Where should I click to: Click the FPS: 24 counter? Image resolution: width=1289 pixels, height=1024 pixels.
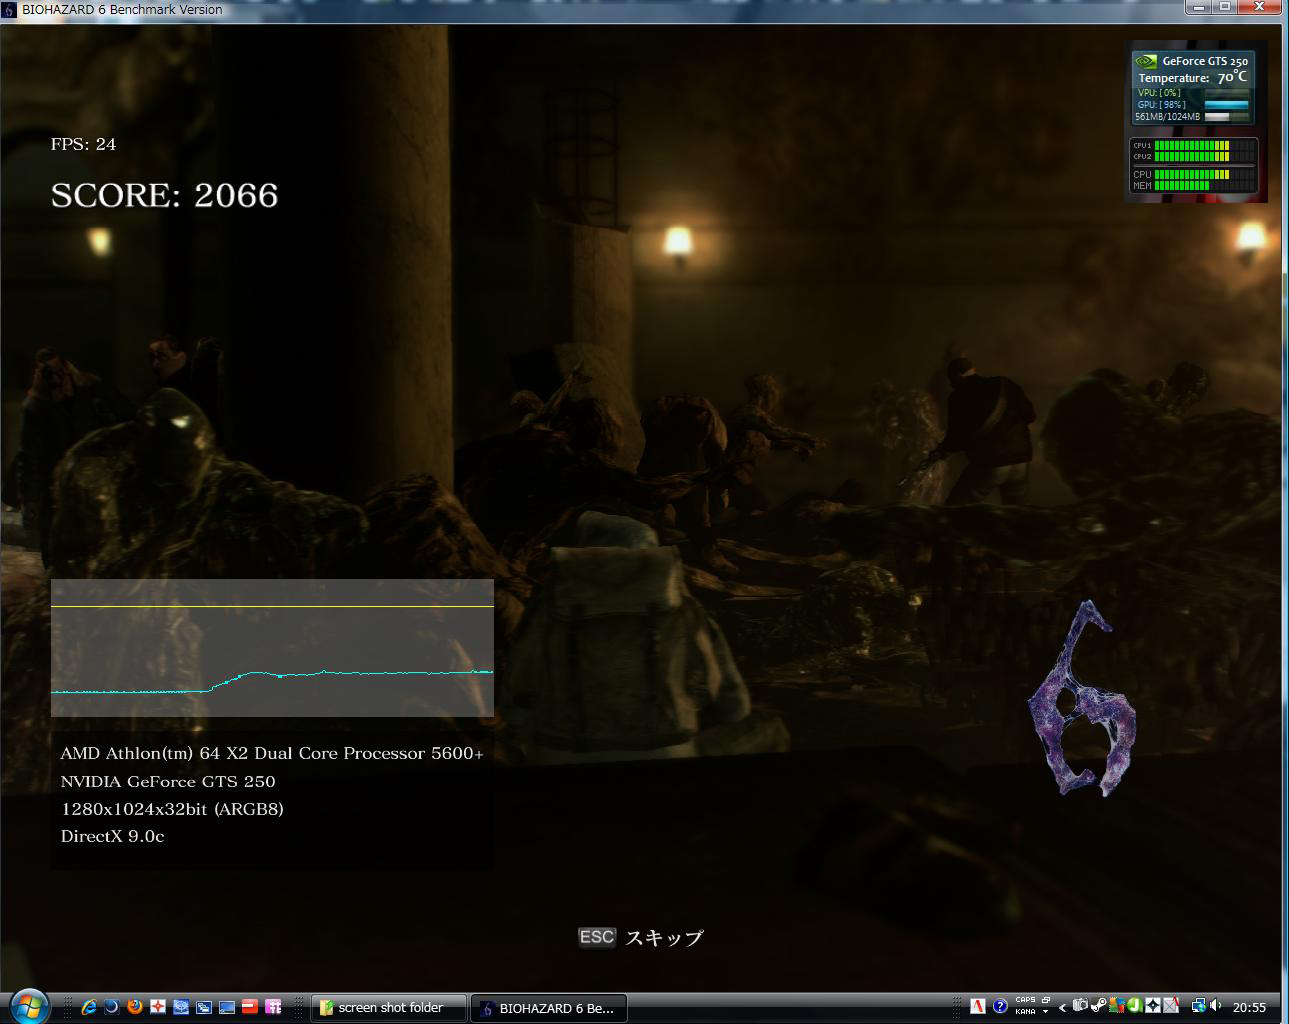coord(83,144)
